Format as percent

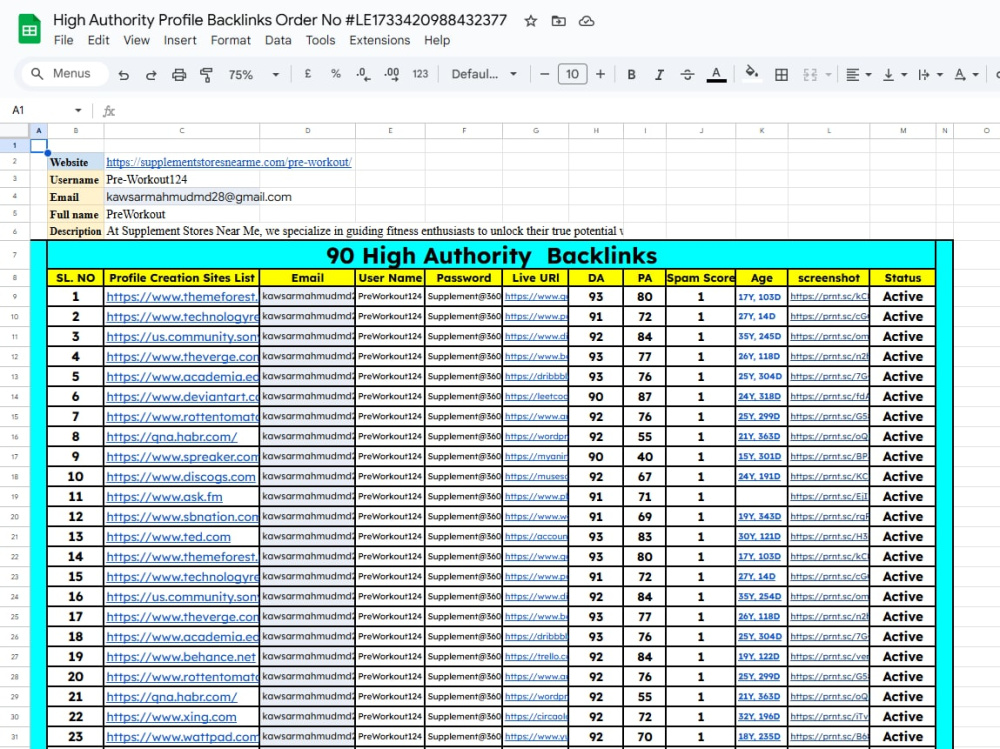coord(335,74)
